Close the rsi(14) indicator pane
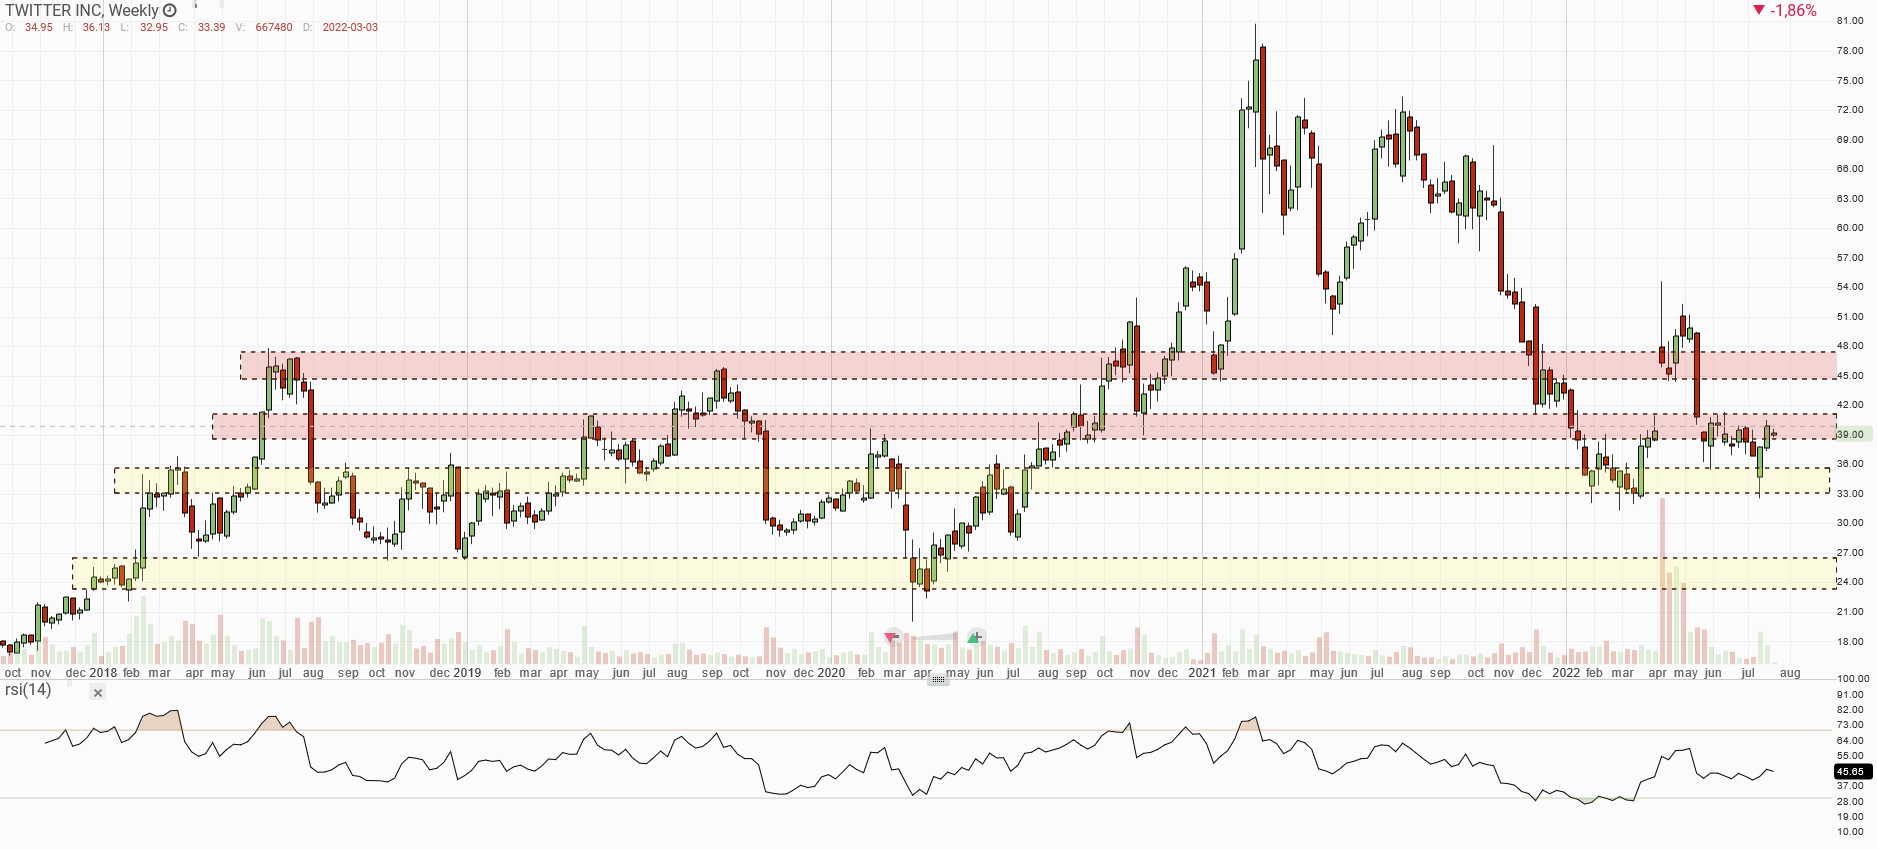The height and width of the screenshot is (849, 1877). click(98, 692)
